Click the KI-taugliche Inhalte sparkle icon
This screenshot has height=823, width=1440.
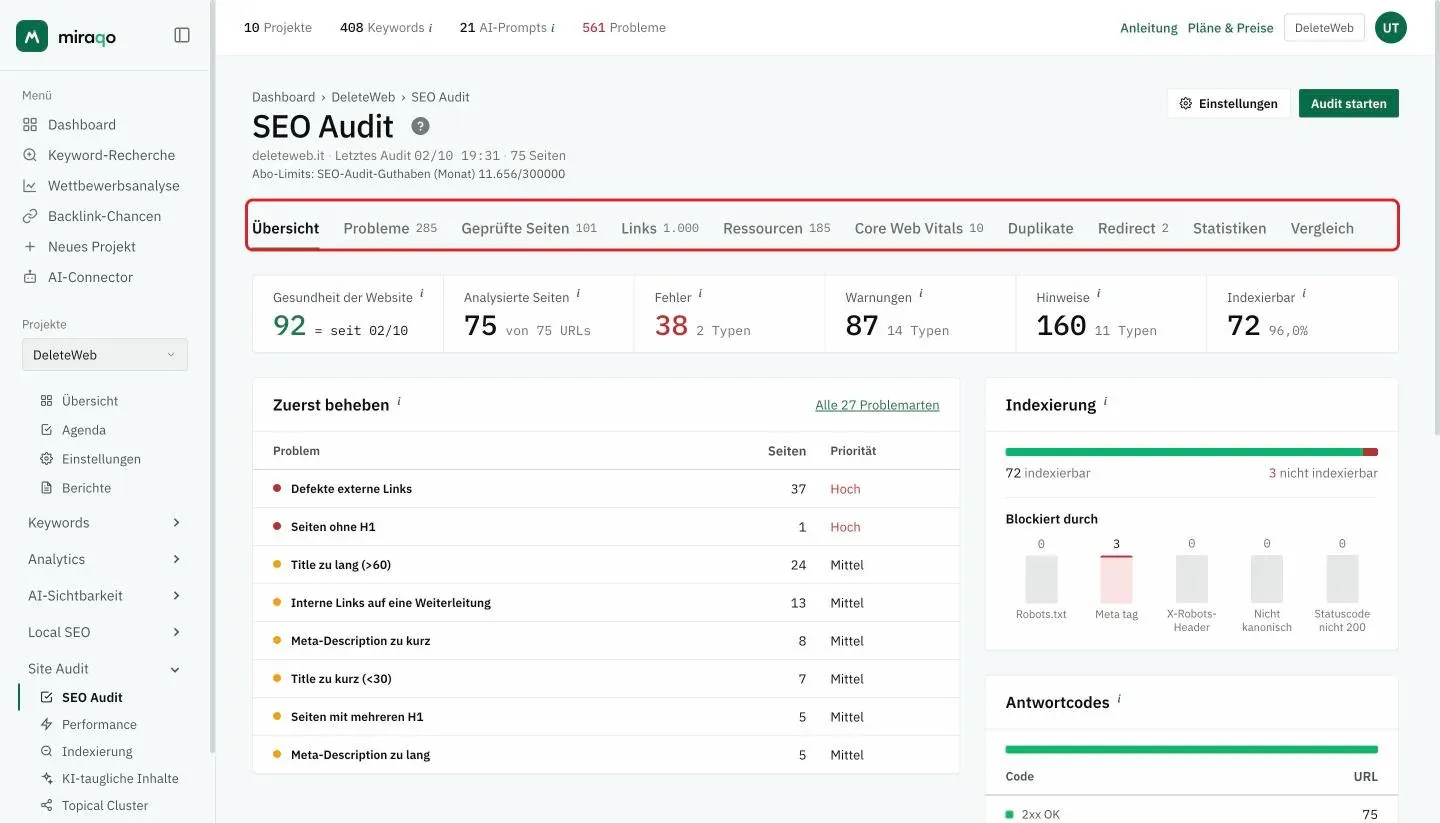46,778
